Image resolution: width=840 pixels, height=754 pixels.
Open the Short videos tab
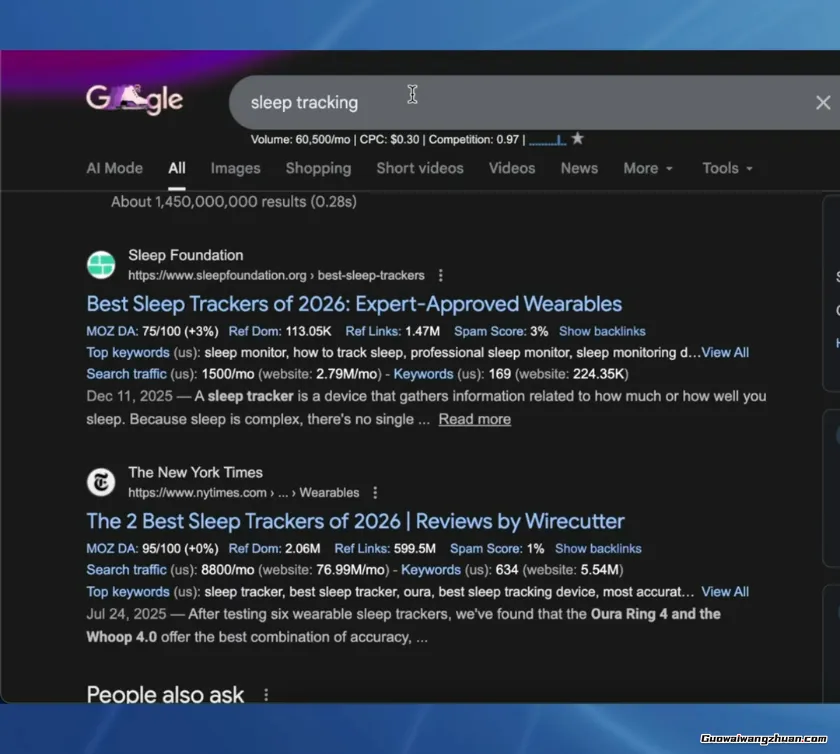[419, 168]
